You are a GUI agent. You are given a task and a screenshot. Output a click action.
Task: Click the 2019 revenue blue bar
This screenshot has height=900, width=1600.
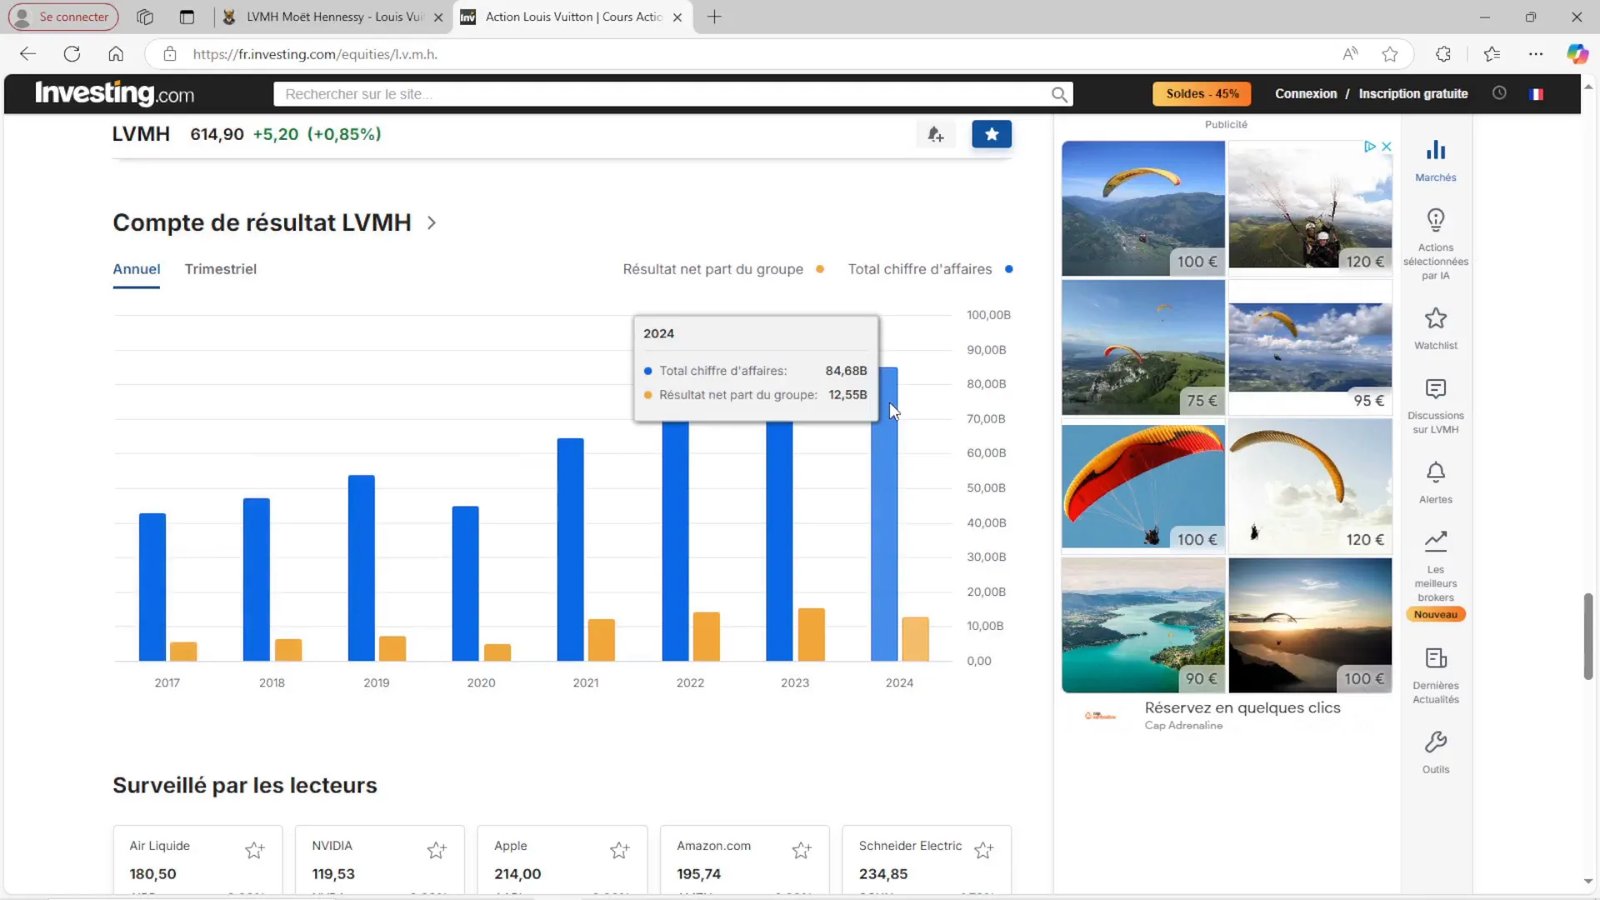(362, 568)
